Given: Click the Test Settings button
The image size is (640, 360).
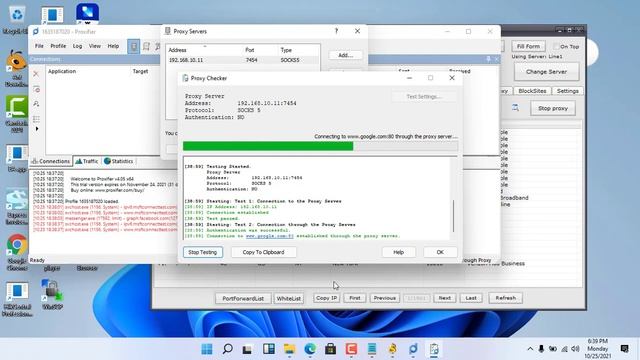Looking at the screenshot, I should (424, 97).
